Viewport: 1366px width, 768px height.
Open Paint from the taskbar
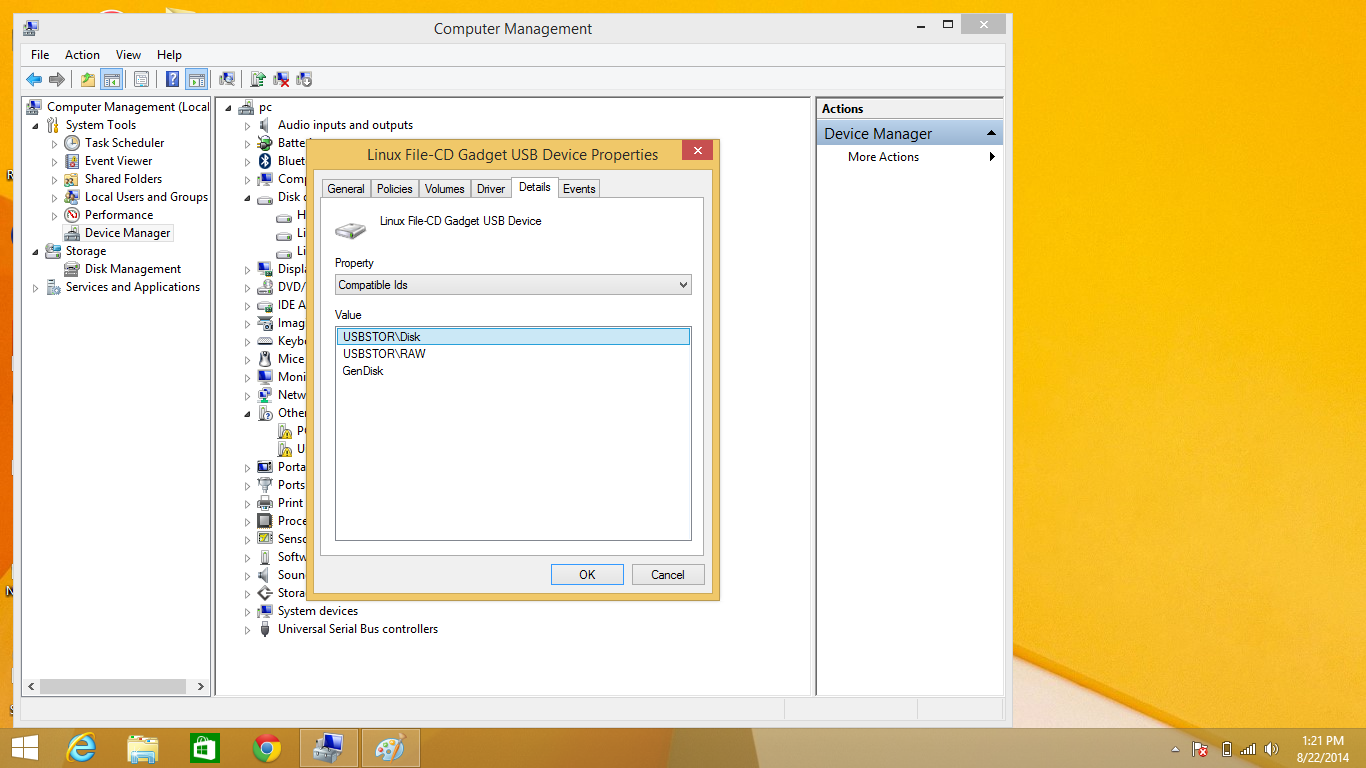tap(390, 747)
